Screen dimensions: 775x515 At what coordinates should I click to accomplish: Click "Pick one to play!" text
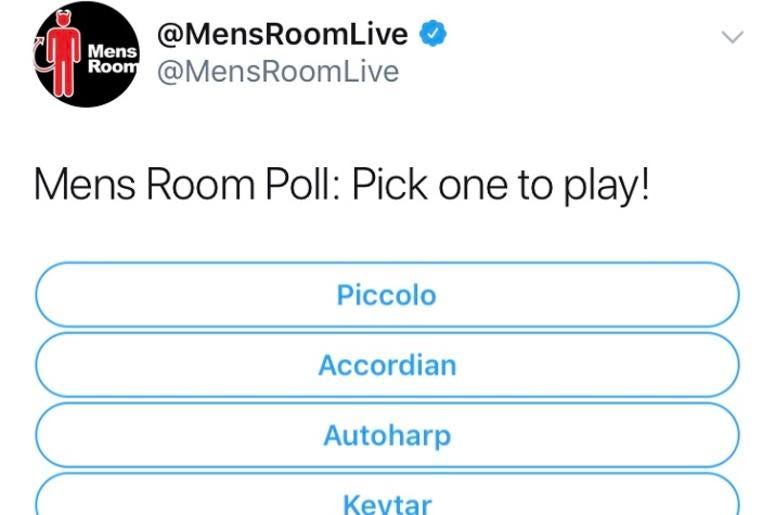[x=500, y=186]
